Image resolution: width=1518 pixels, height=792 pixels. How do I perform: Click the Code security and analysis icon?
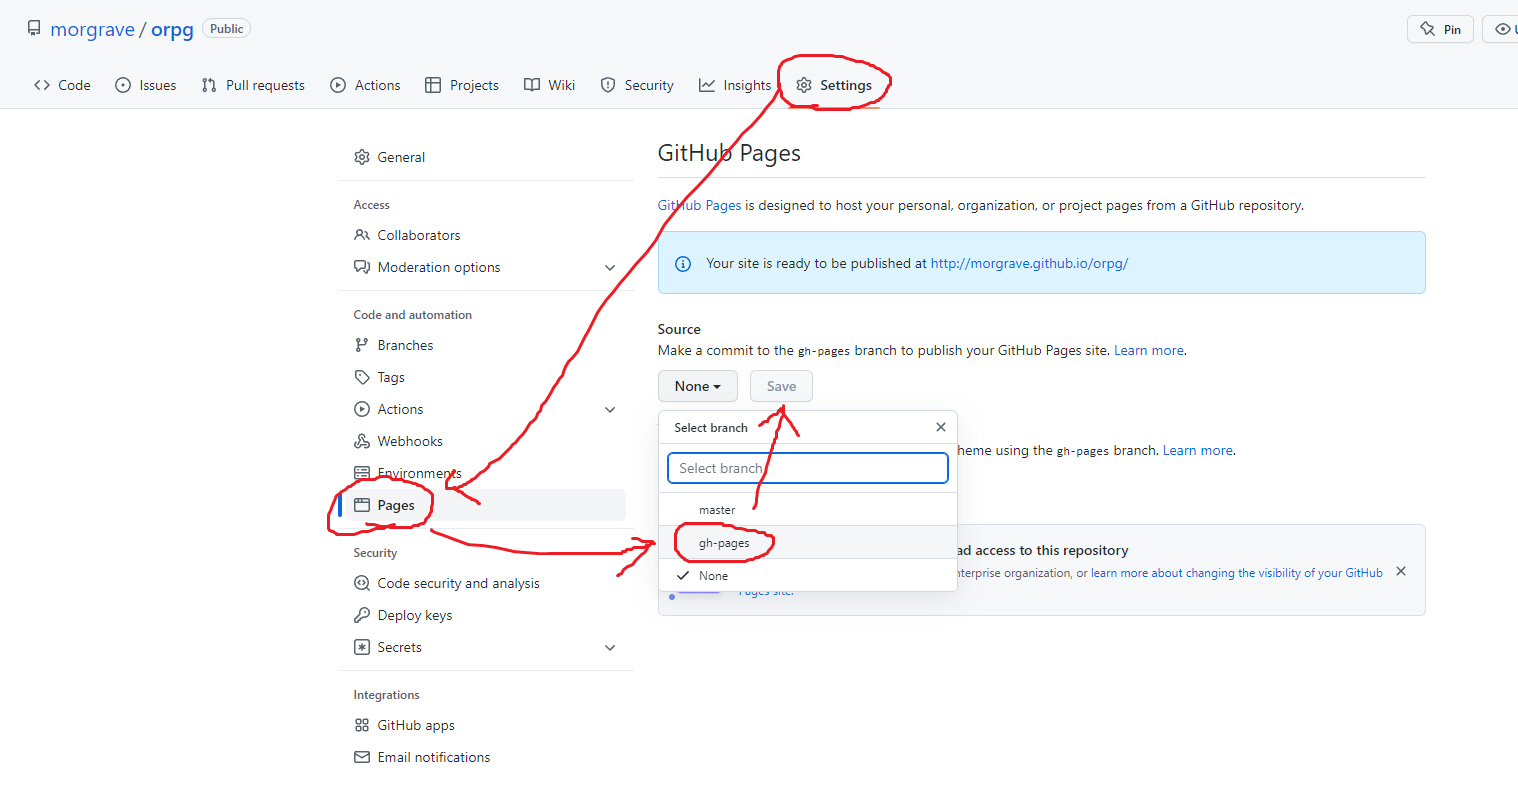tap(362, 583)
